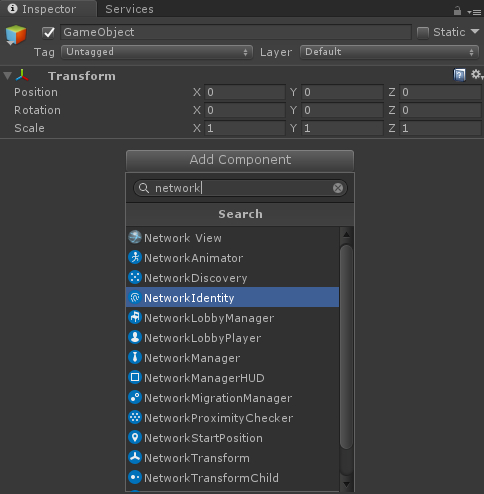Viewport: 484px width, 494px height.
Task: Switch to the Services tab
Action: (129, 9)
